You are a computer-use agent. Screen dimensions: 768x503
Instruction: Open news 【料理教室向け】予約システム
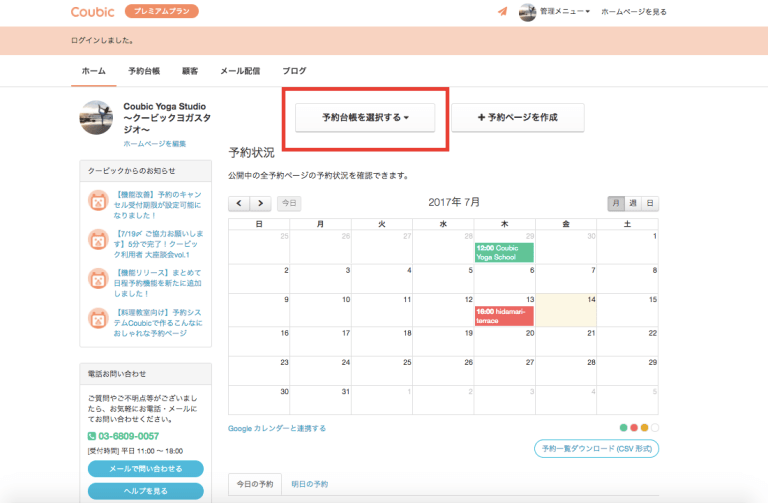pyautogui.click(x=158, y=323)
